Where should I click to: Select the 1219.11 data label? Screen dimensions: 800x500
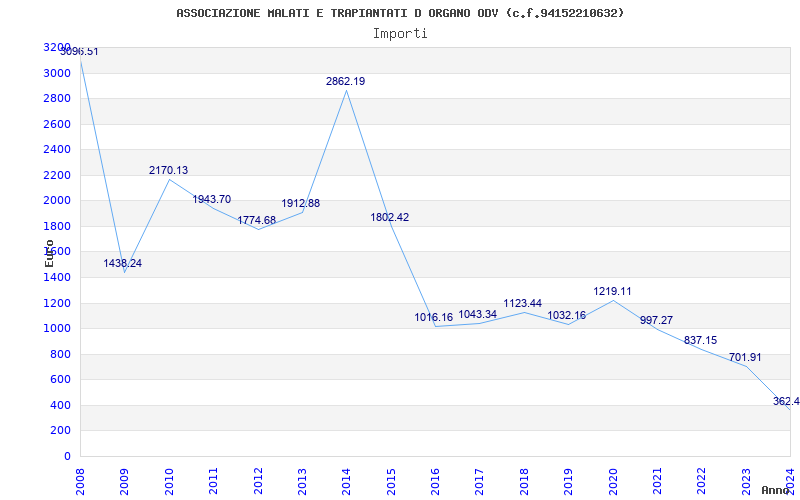612,291
